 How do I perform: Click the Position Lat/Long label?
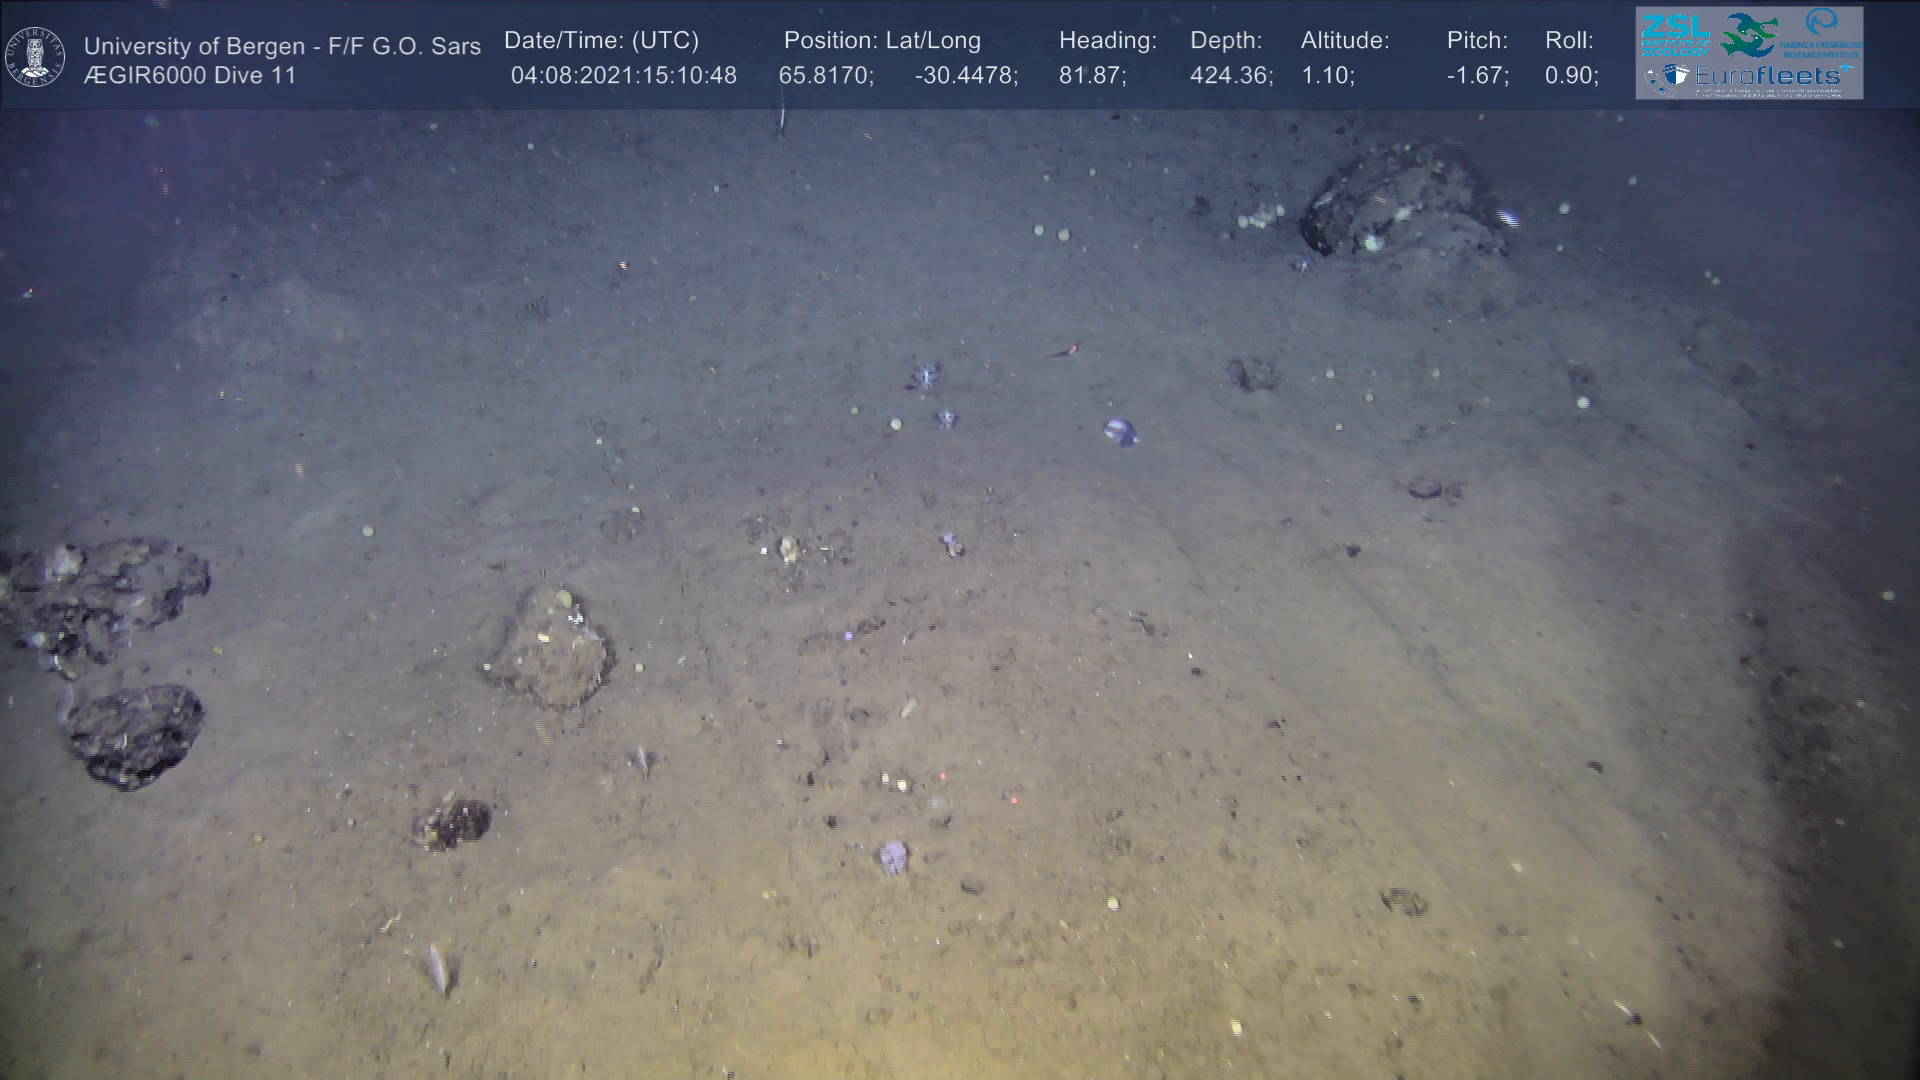[x=882, y=41]
